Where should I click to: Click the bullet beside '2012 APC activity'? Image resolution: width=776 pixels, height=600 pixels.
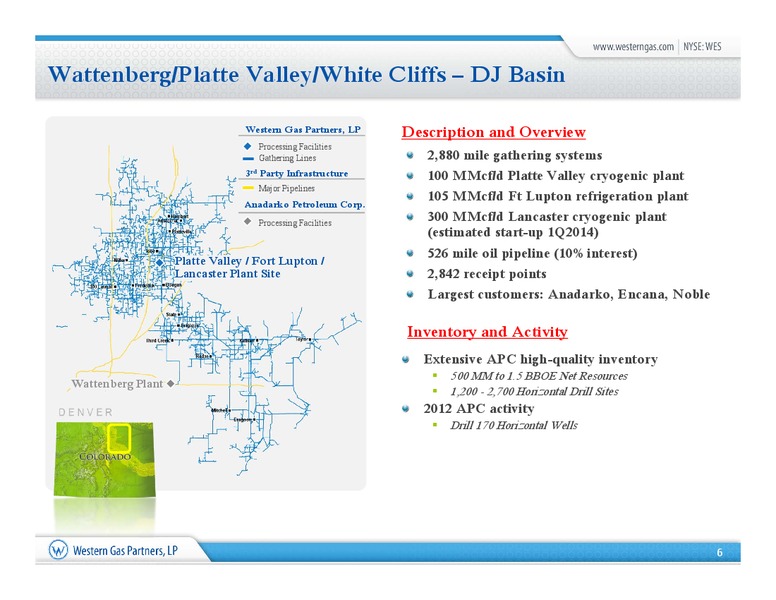coord(406,408)
